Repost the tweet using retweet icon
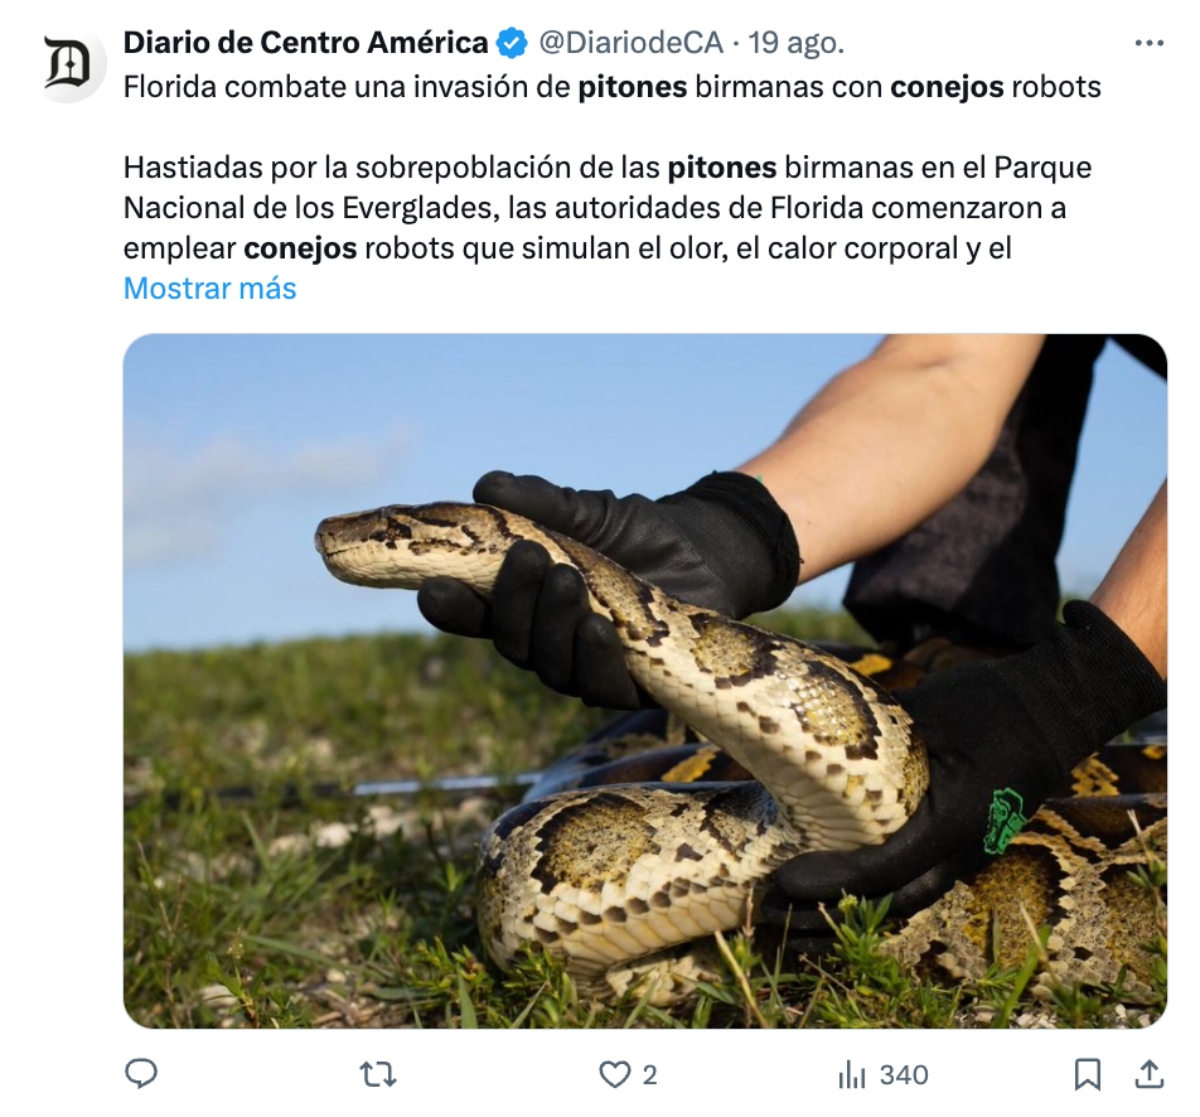Viewport: 1200px width, 1117px height. pyautogui.click(x=378, y=1075)
